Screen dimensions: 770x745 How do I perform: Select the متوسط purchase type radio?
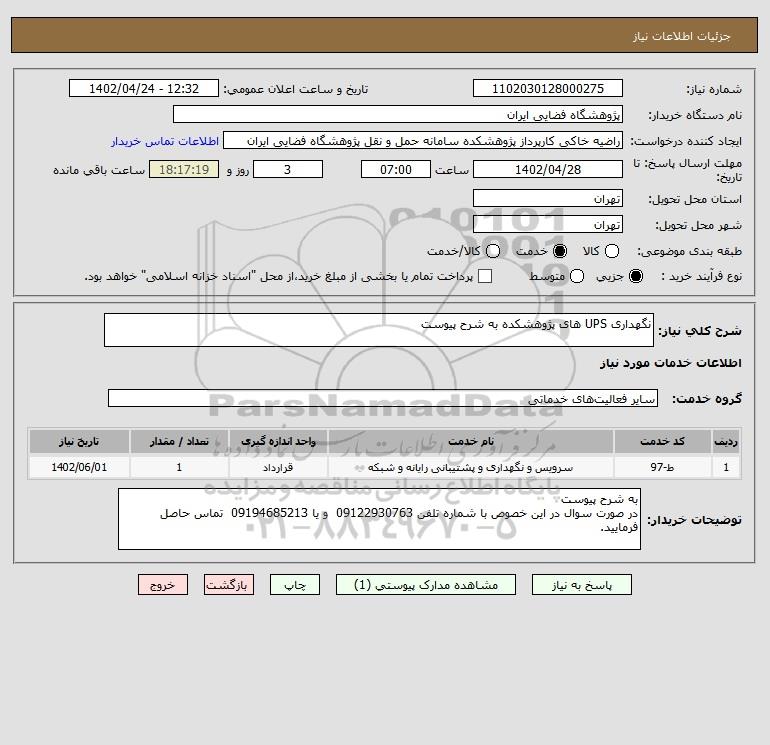tap(577, 276)
